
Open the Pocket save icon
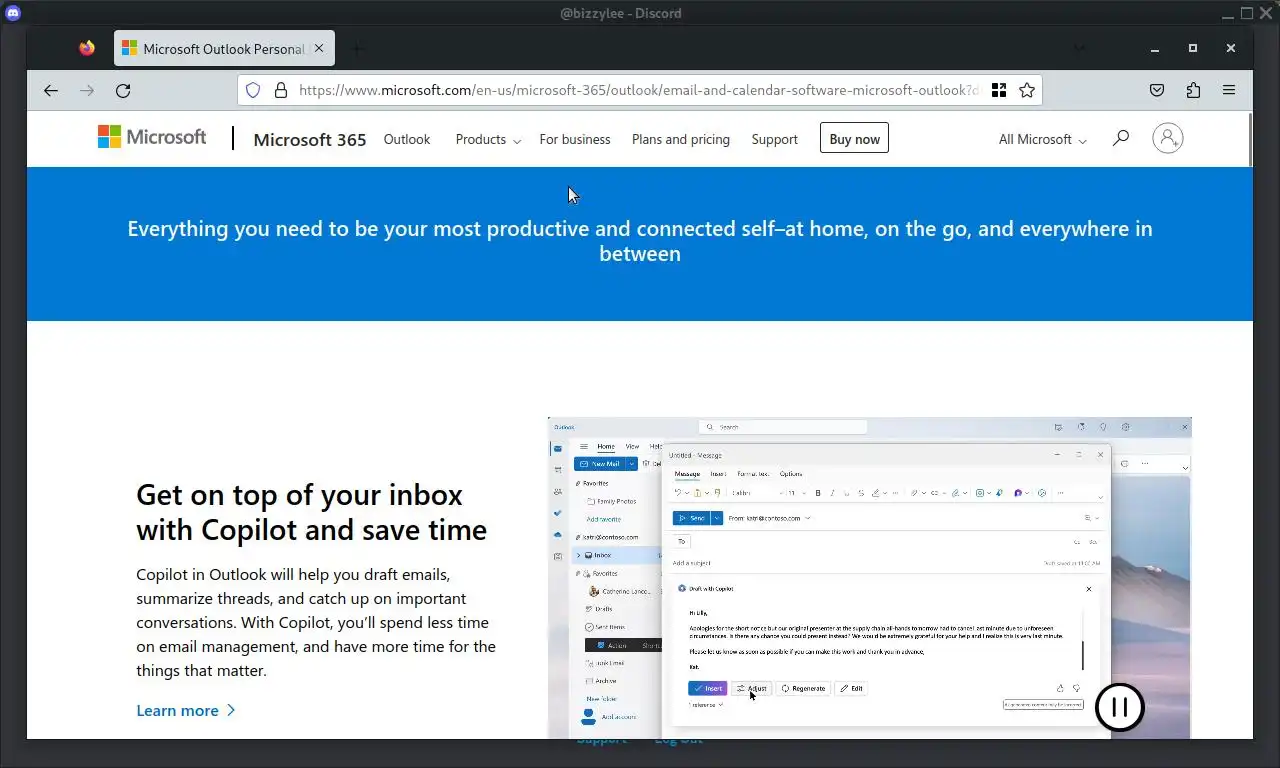click(1157, 90)
